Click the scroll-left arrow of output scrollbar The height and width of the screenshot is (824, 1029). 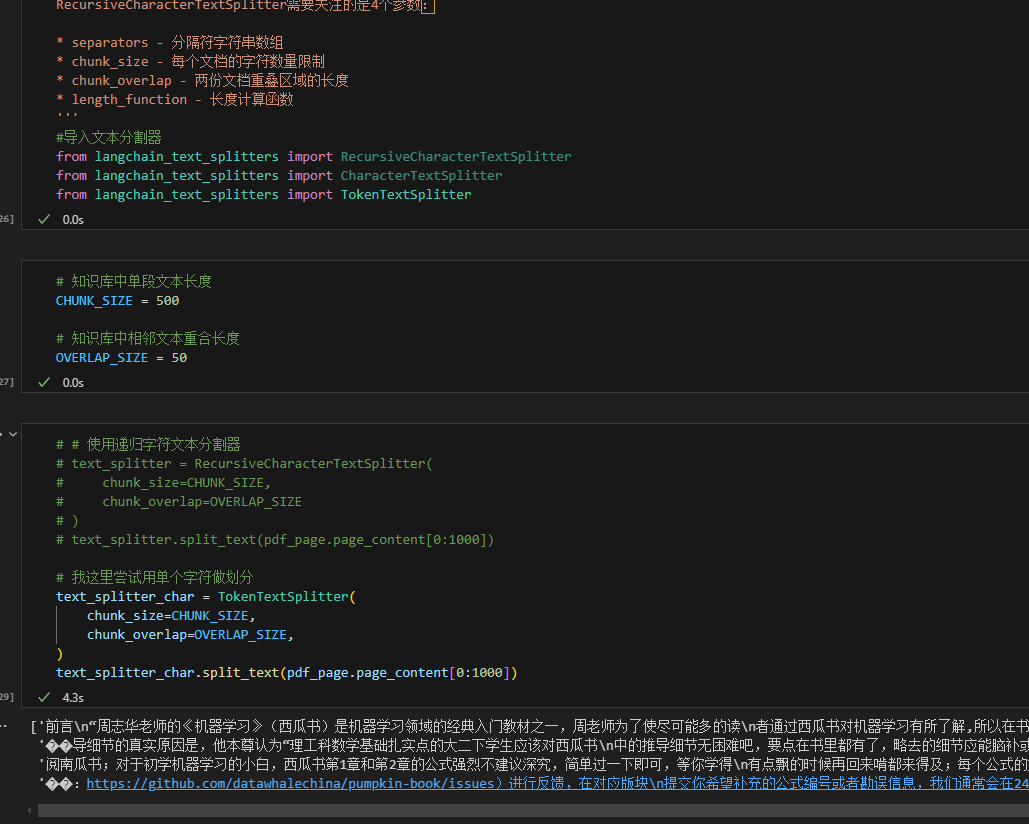click(x=30, y=811)
